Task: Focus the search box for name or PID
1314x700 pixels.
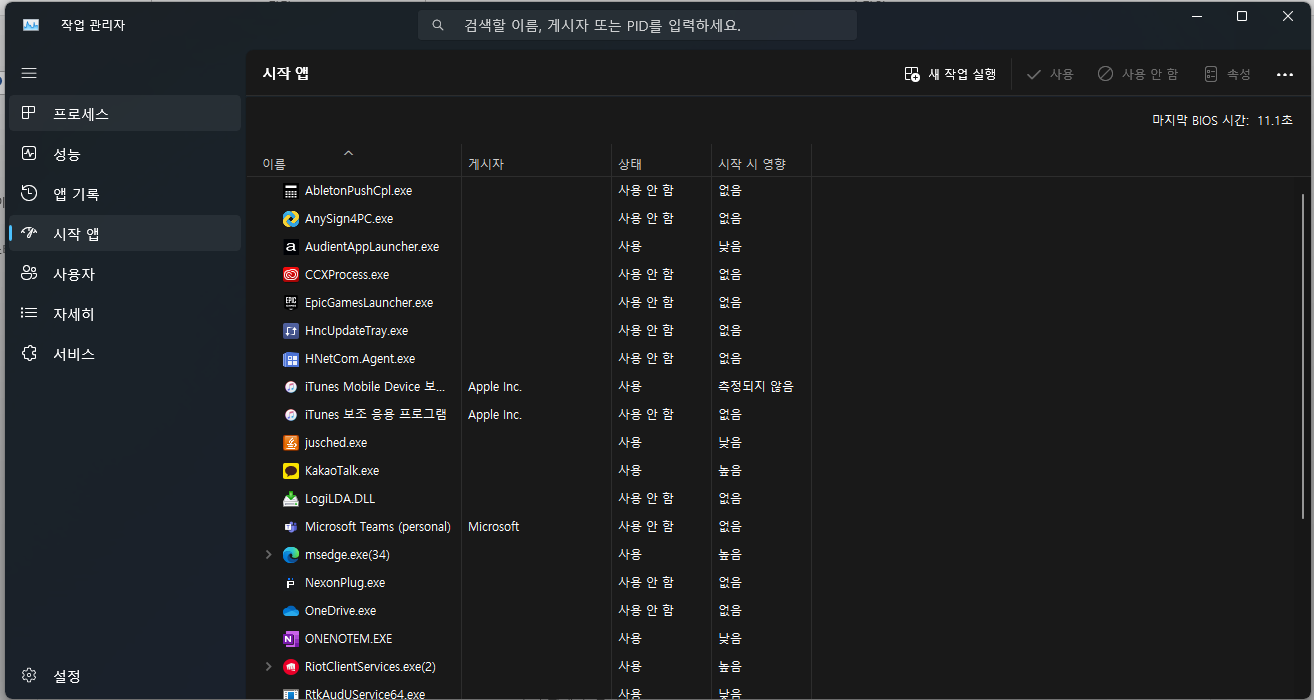Action: (x=637, y=25)
